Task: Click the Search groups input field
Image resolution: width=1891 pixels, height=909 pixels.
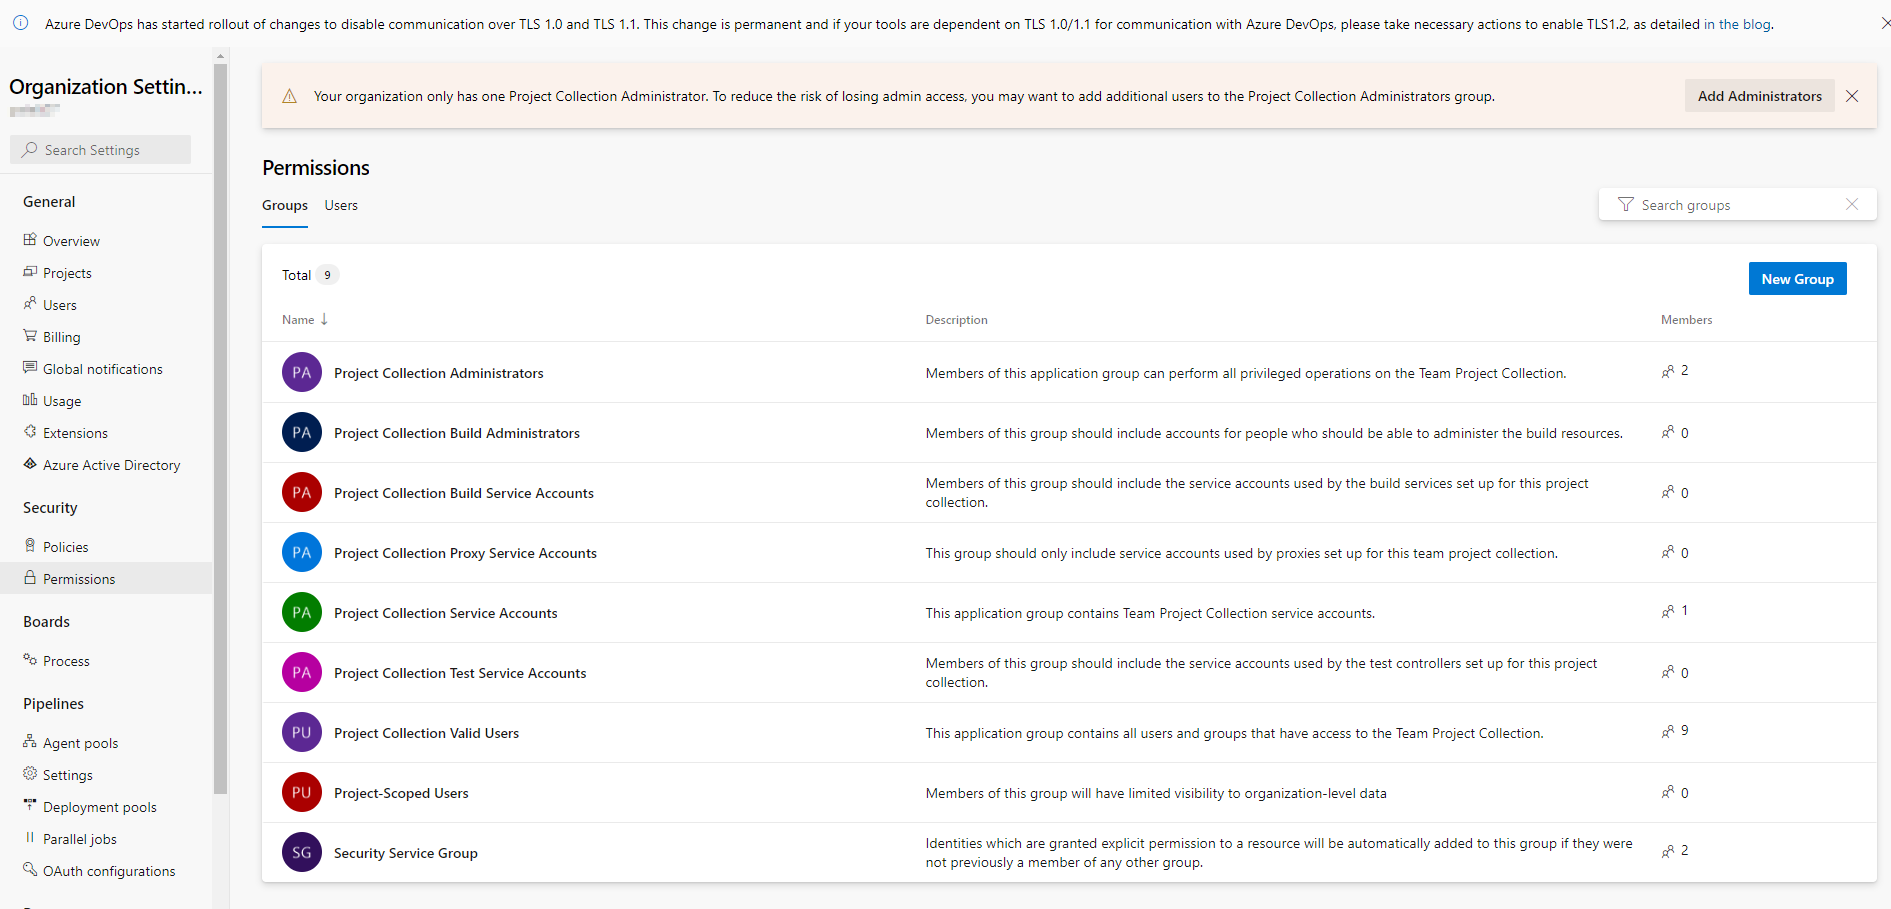Action: (1737, 205)
